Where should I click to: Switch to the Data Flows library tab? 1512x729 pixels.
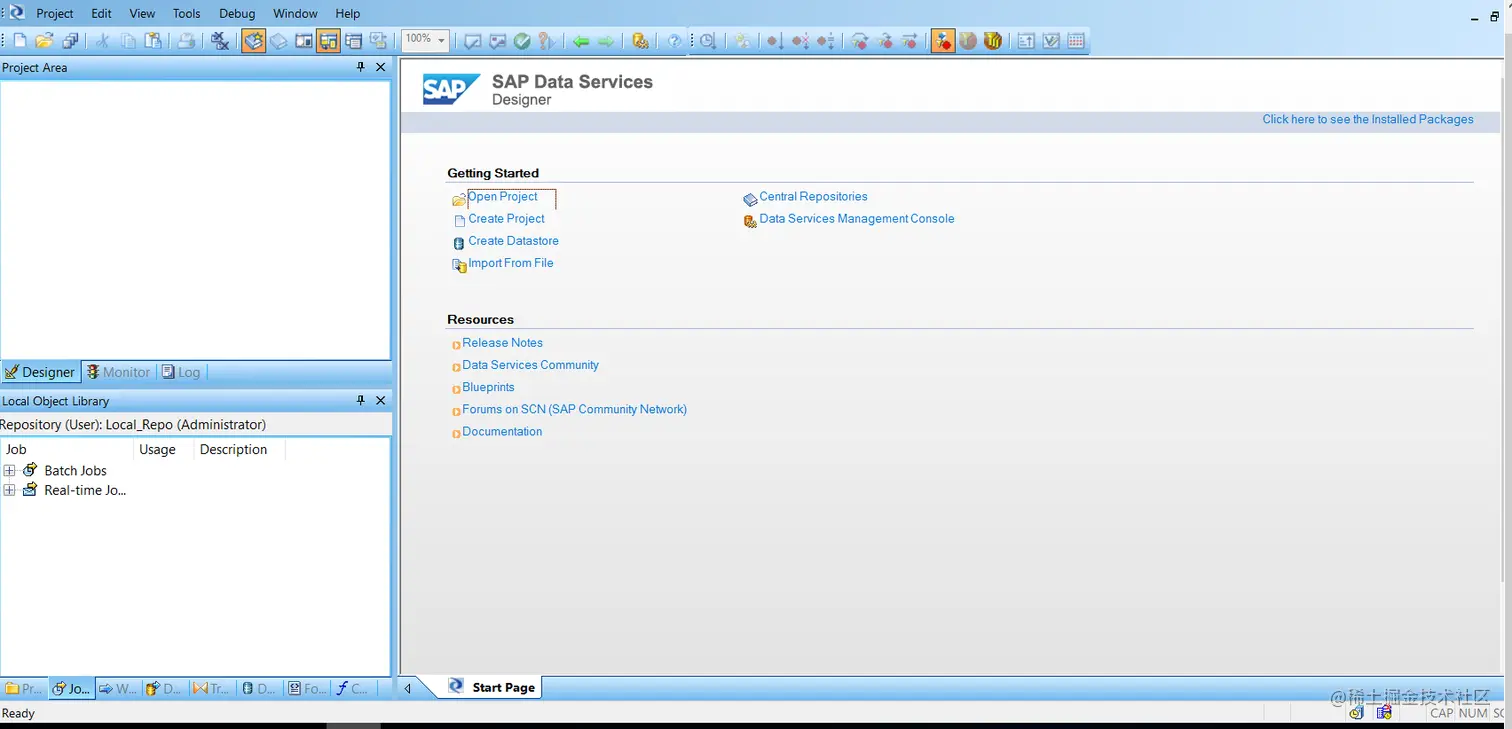click(x=165, y=688)
